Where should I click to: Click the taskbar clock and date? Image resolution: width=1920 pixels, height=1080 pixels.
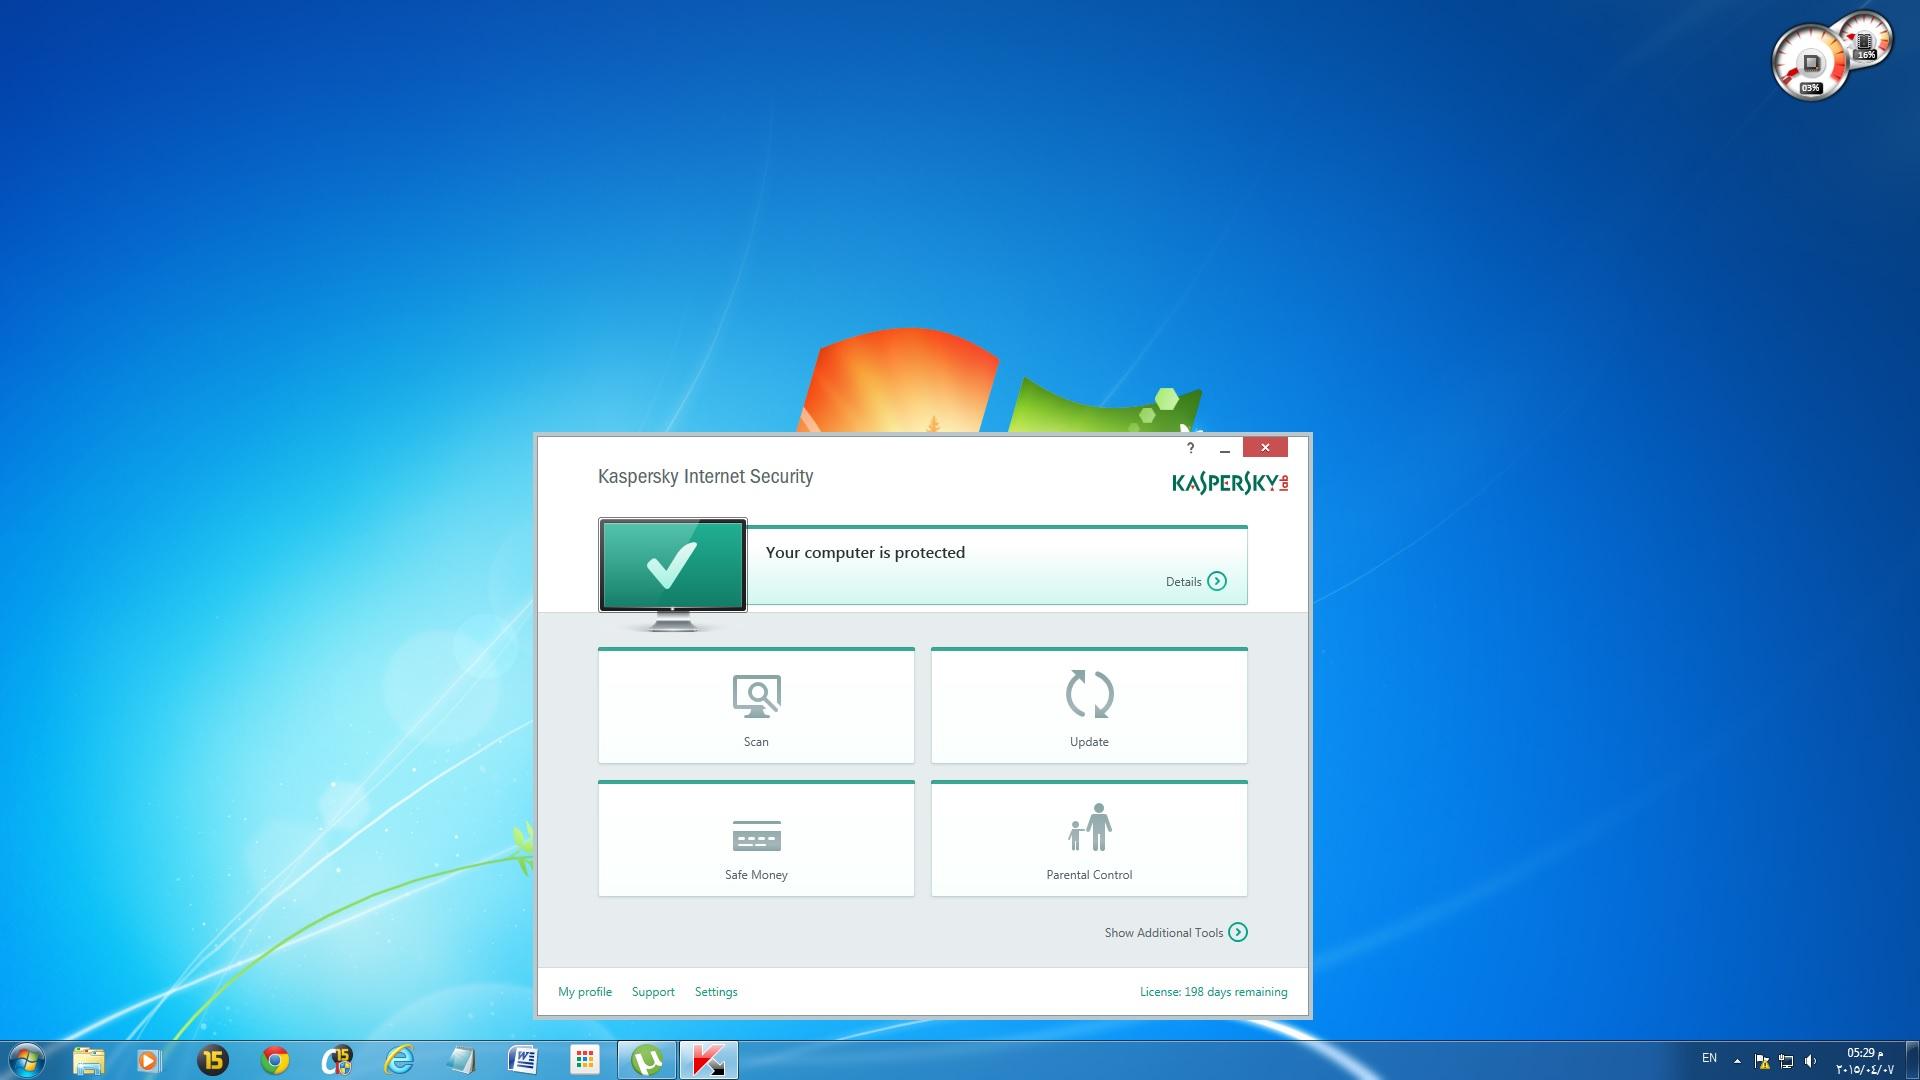coord(1864,1061)
